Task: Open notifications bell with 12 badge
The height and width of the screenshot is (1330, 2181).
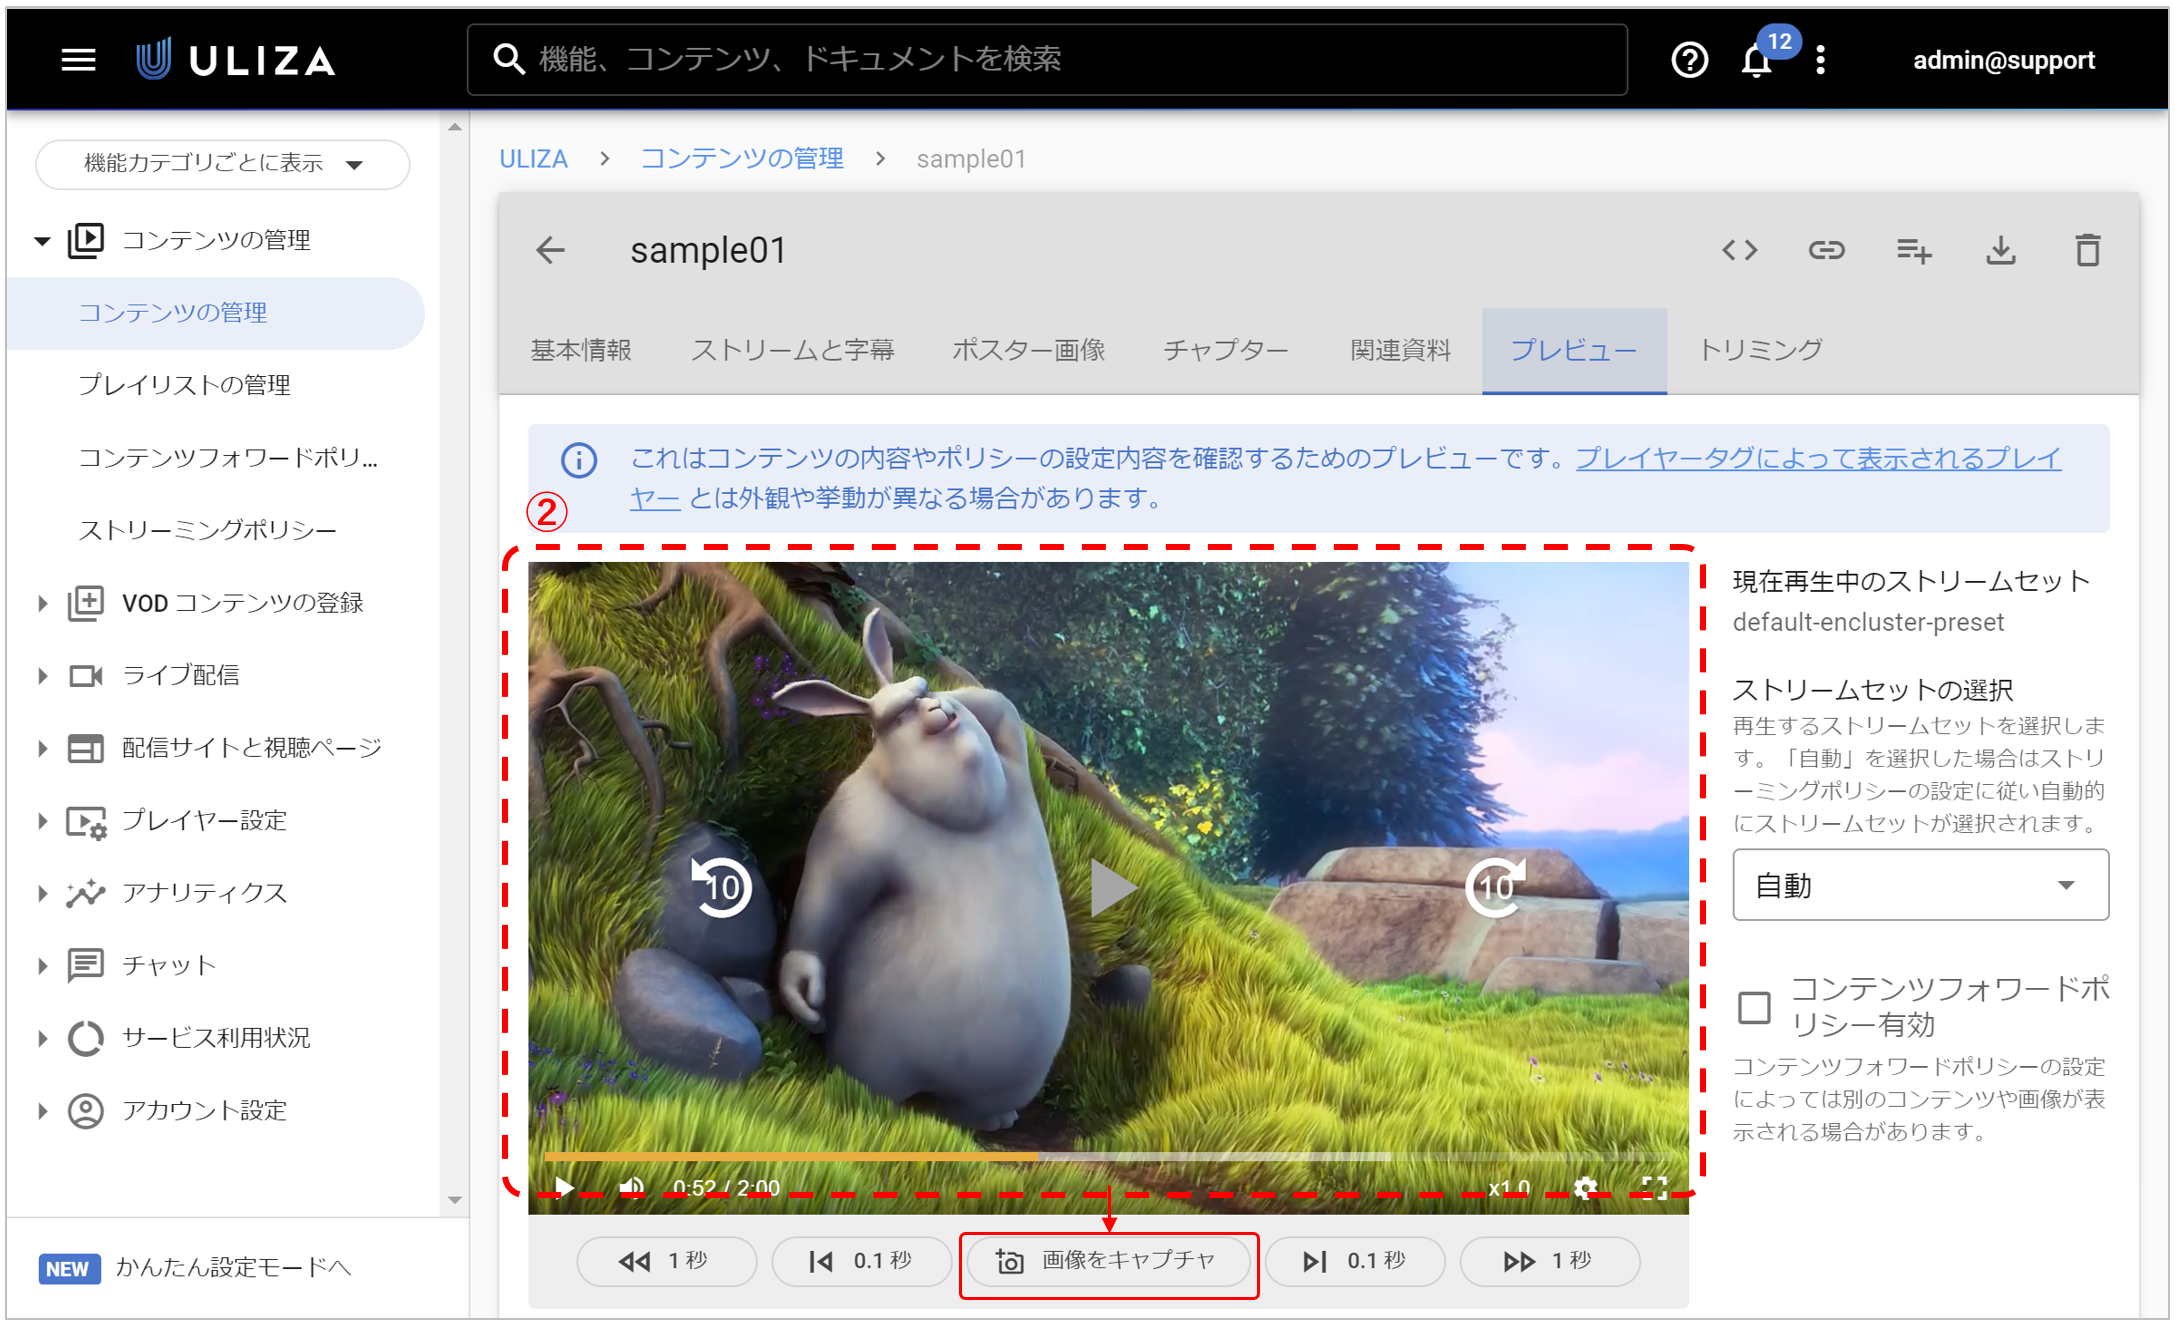Action: pyautogui.click(x=1757, y=60)
